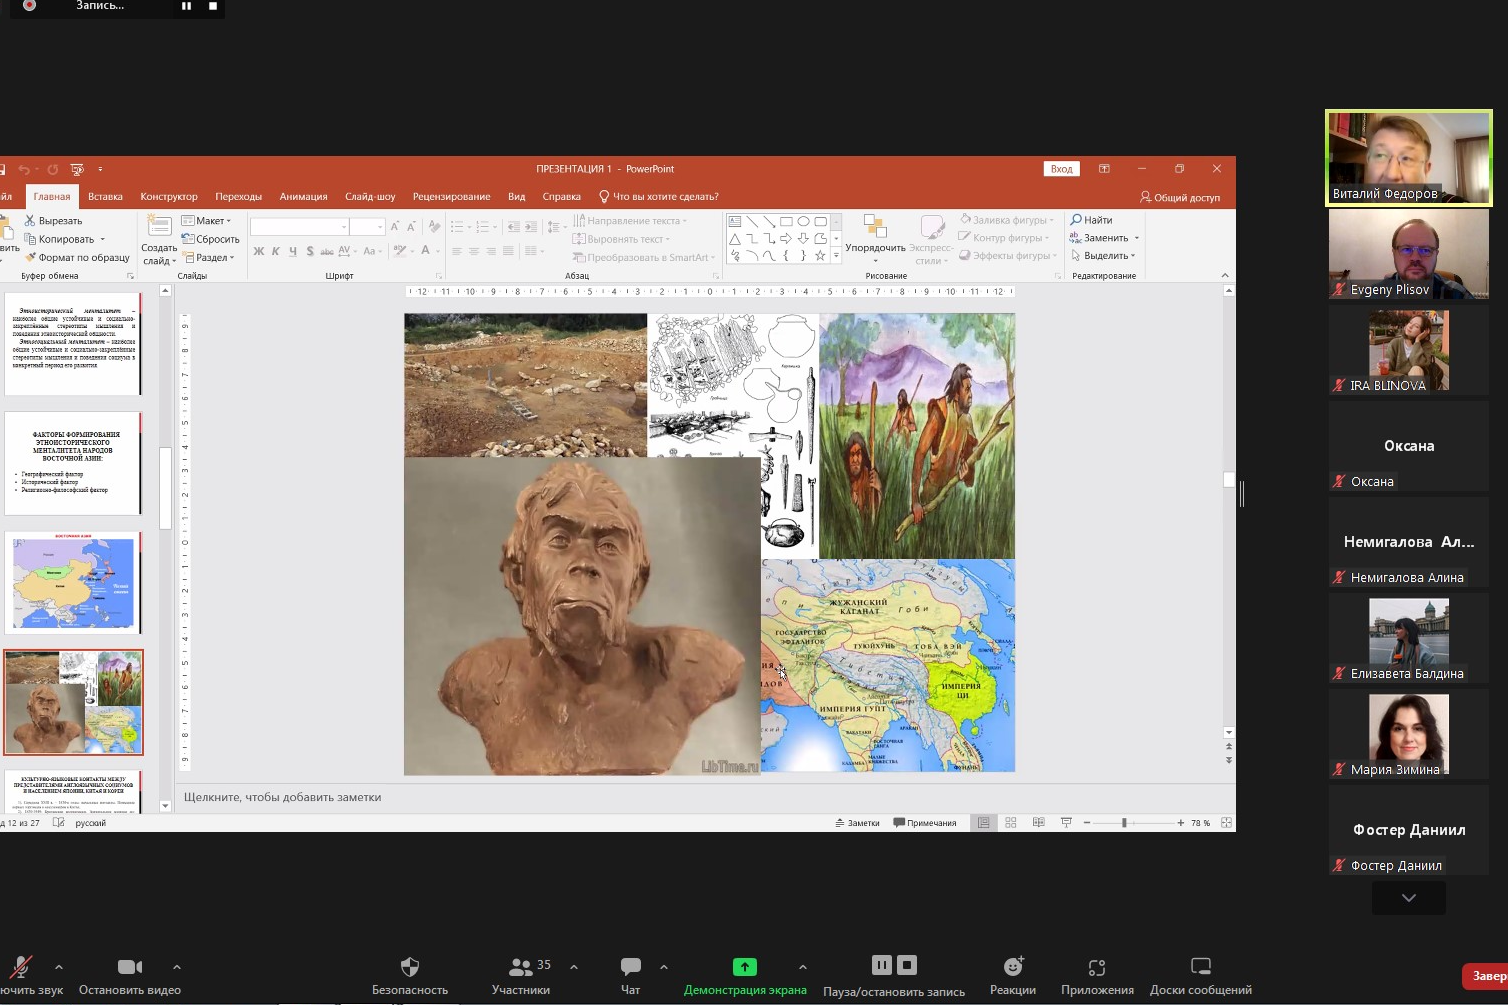Toggle Остановить видео camera button
The width and height of the screenshot is (1508, 1005).
130,976
